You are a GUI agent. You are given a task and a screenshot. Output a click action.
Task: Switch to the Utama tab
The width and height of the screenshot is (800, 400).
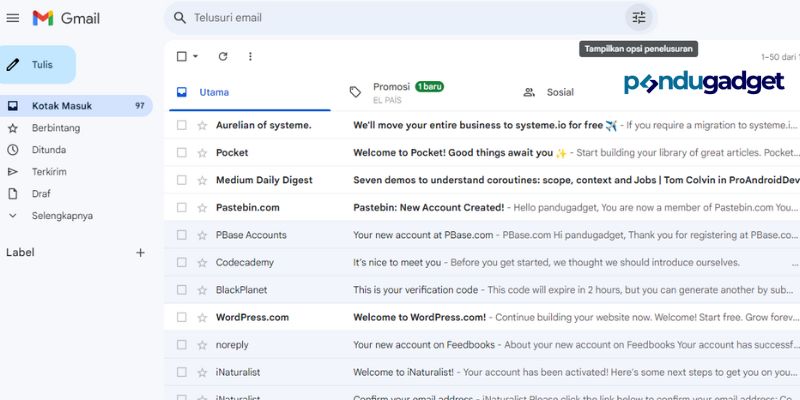click(x=249, y=92)
